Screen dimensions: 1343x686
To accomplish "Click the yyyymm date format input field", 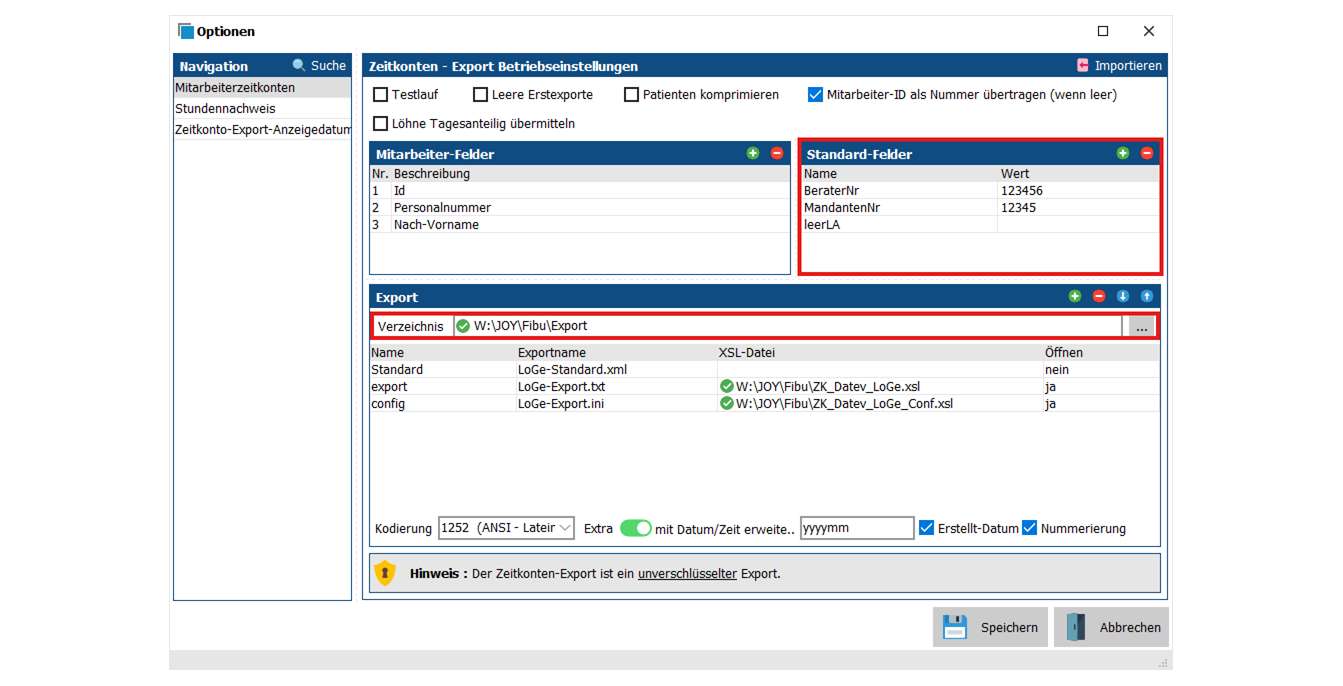I will 856,528.
